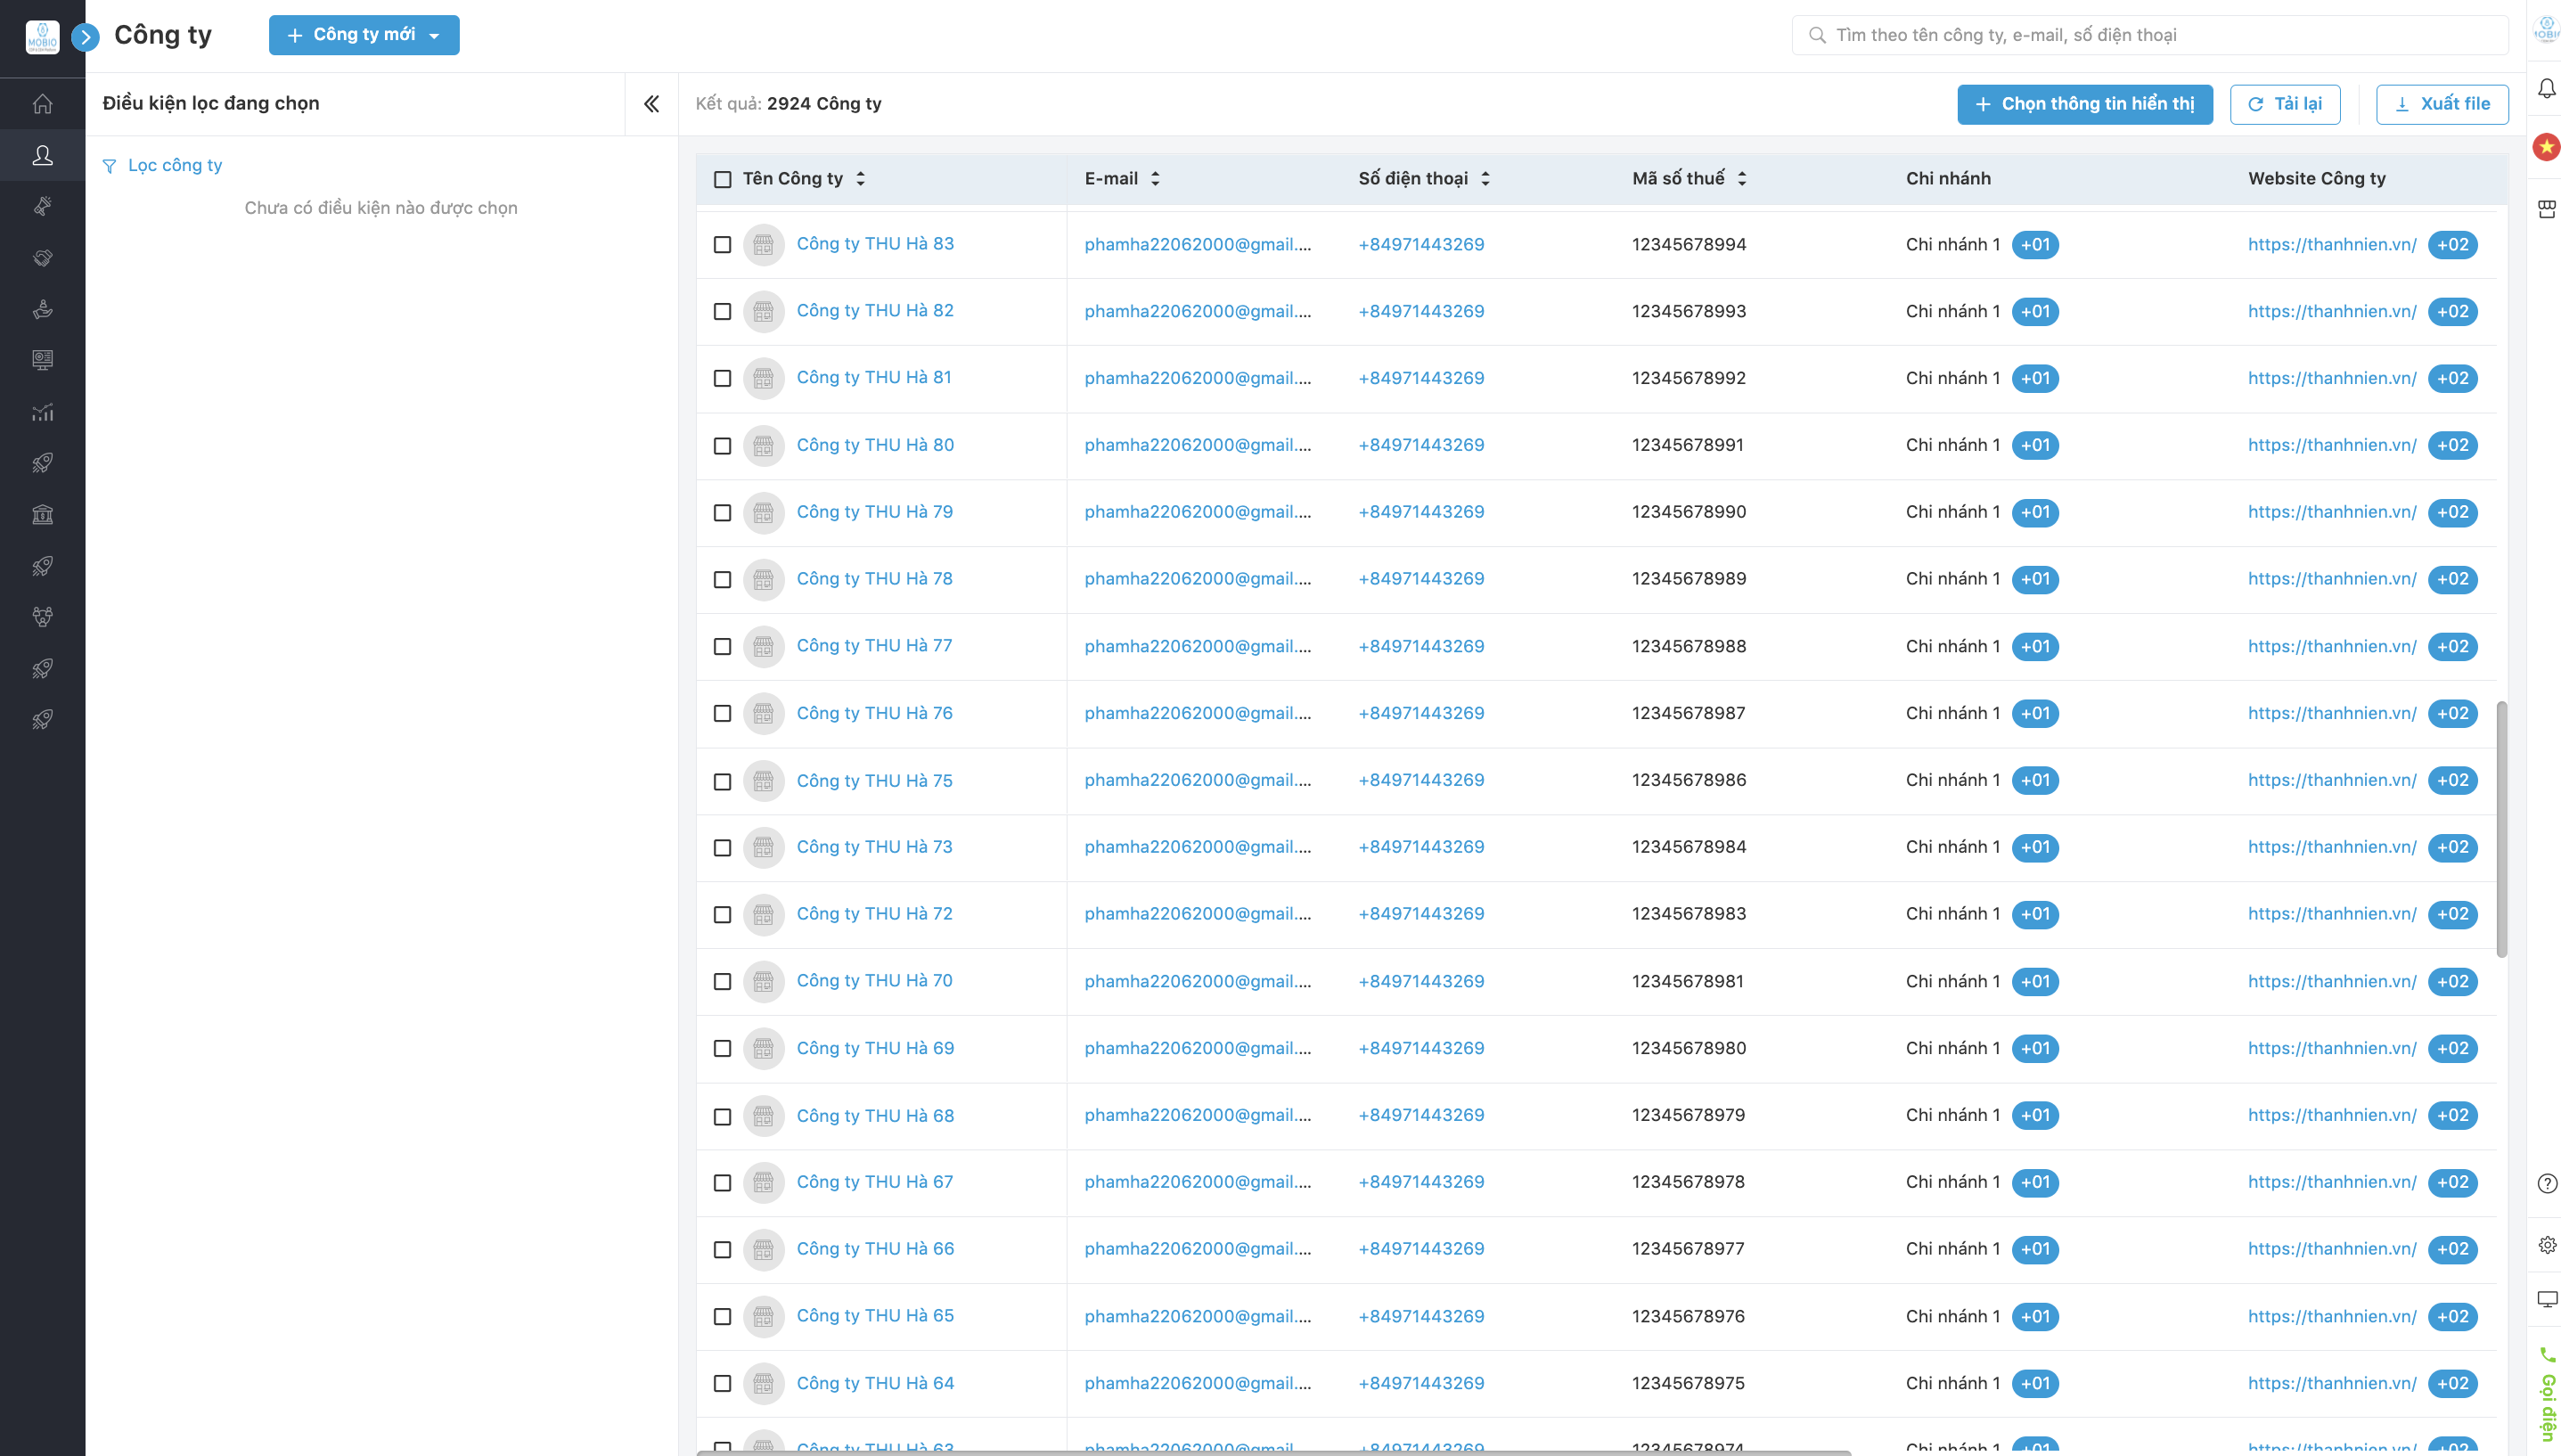Viewport: 2561px width, 1456px height.
Task: Click the home icon in sidebar
Action: tap(42, 104)
